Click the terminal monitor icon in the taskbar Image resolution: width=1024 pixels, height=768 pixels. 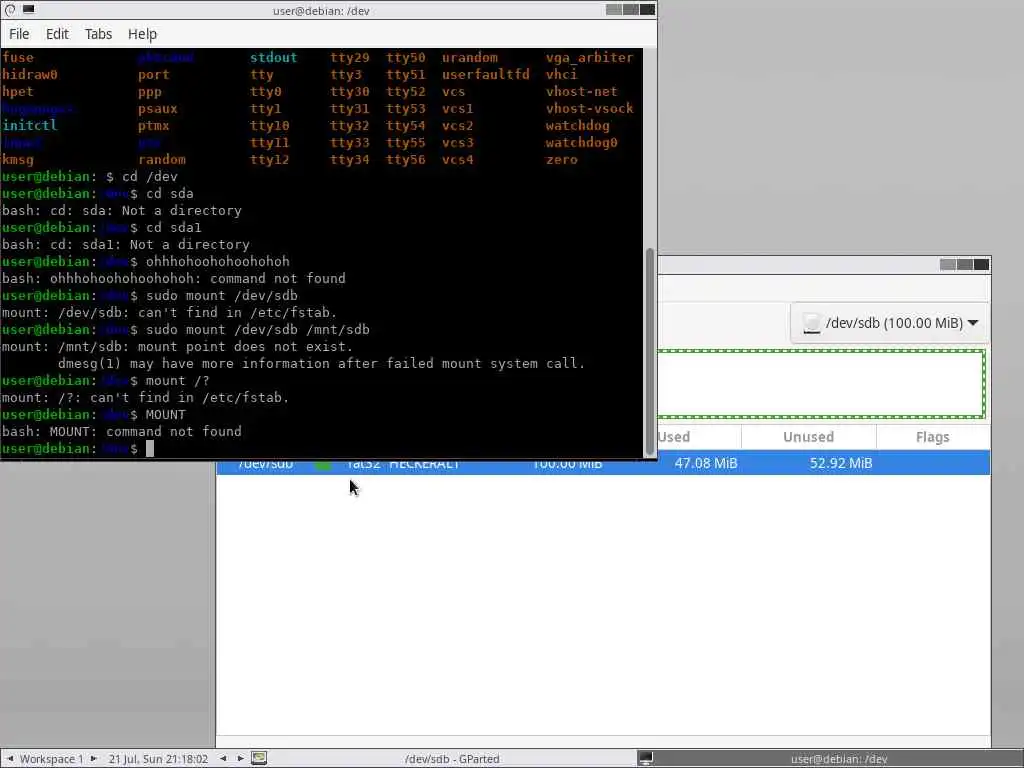click(x=645, y=758)
